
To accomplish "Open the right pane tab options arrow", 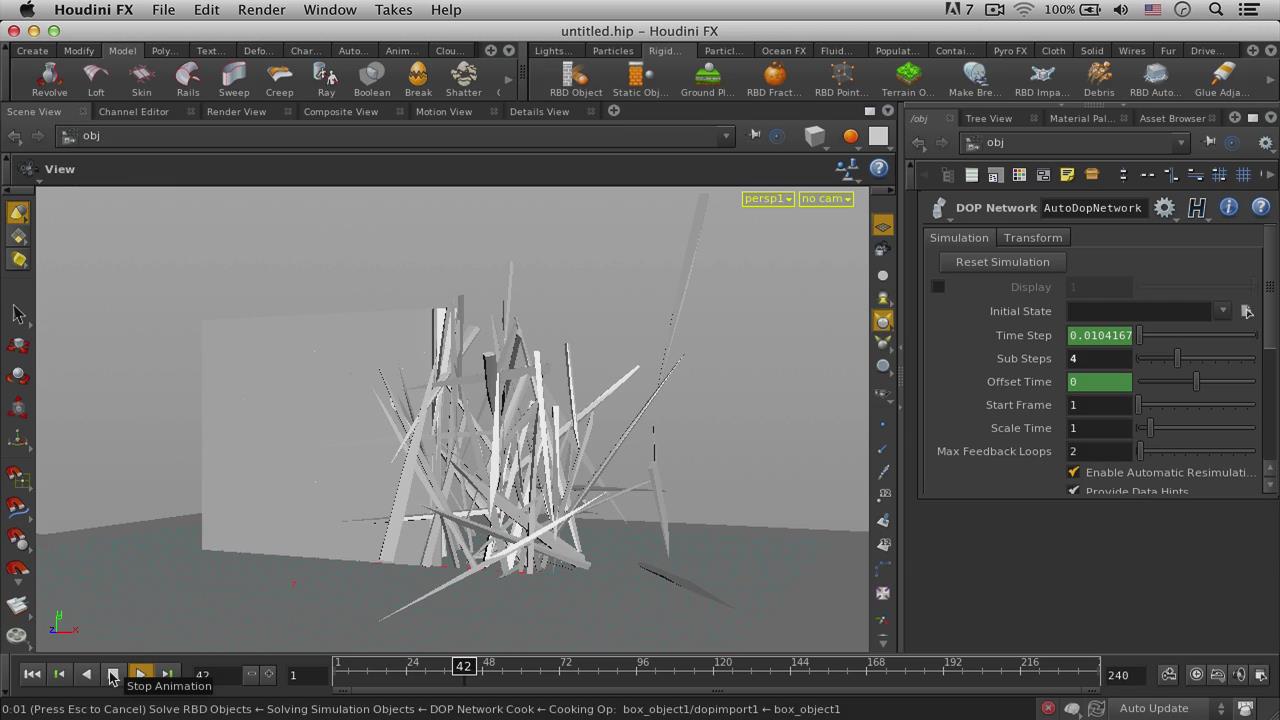I will tap(1270, 118).
